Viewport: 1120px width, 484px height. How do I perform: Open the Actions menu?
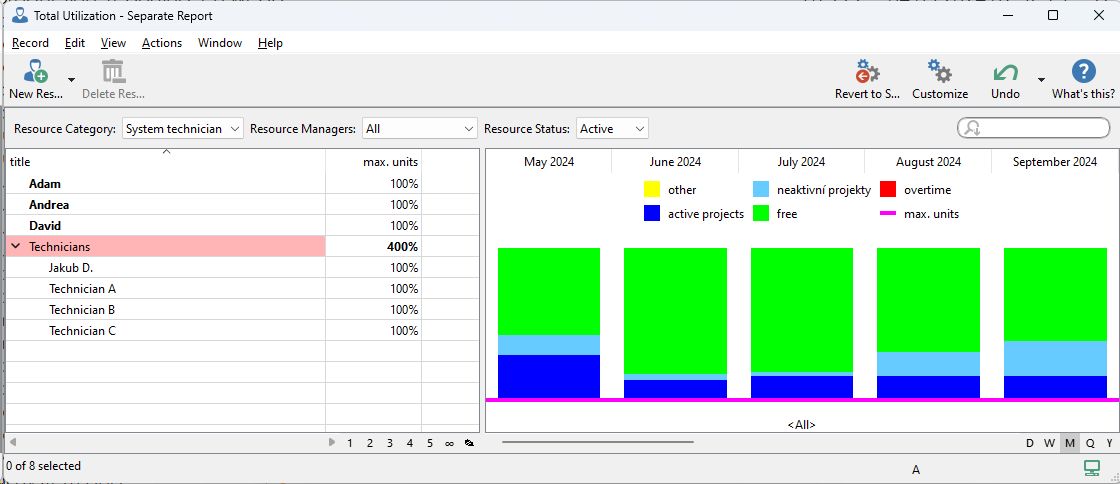(x=161, y=43)
